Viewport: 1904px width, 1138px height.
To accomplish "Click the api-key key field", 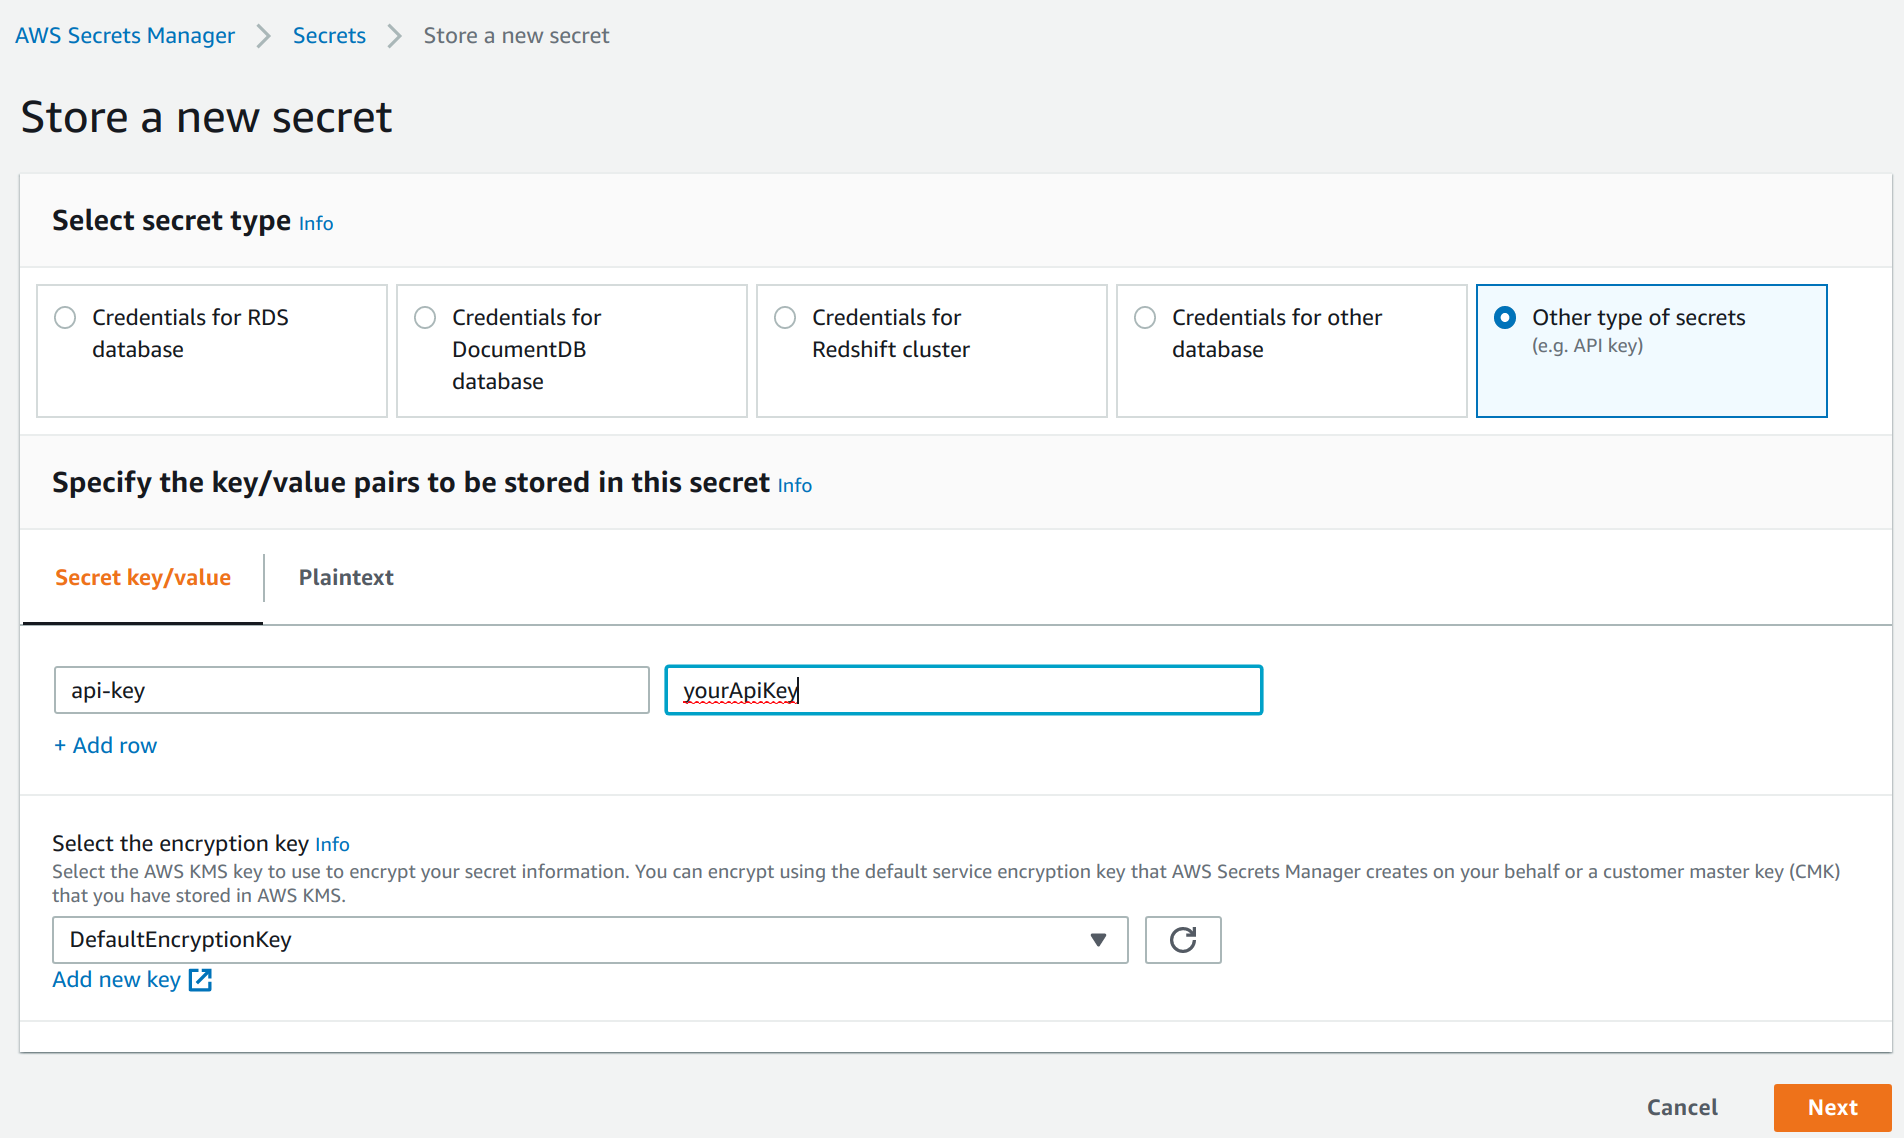I will (351, 690).
